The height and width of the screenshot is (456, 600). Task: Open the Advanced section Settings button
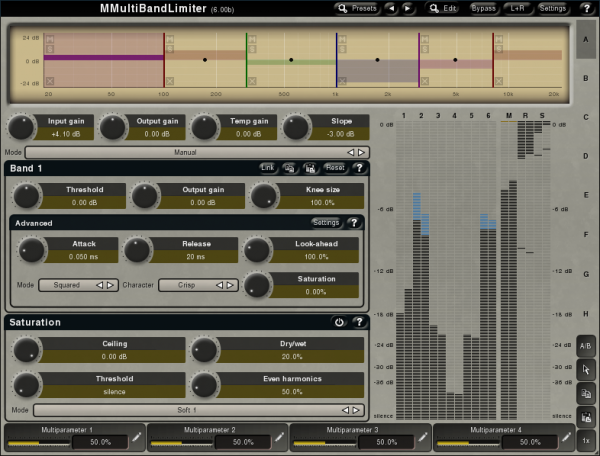(326, 222)
